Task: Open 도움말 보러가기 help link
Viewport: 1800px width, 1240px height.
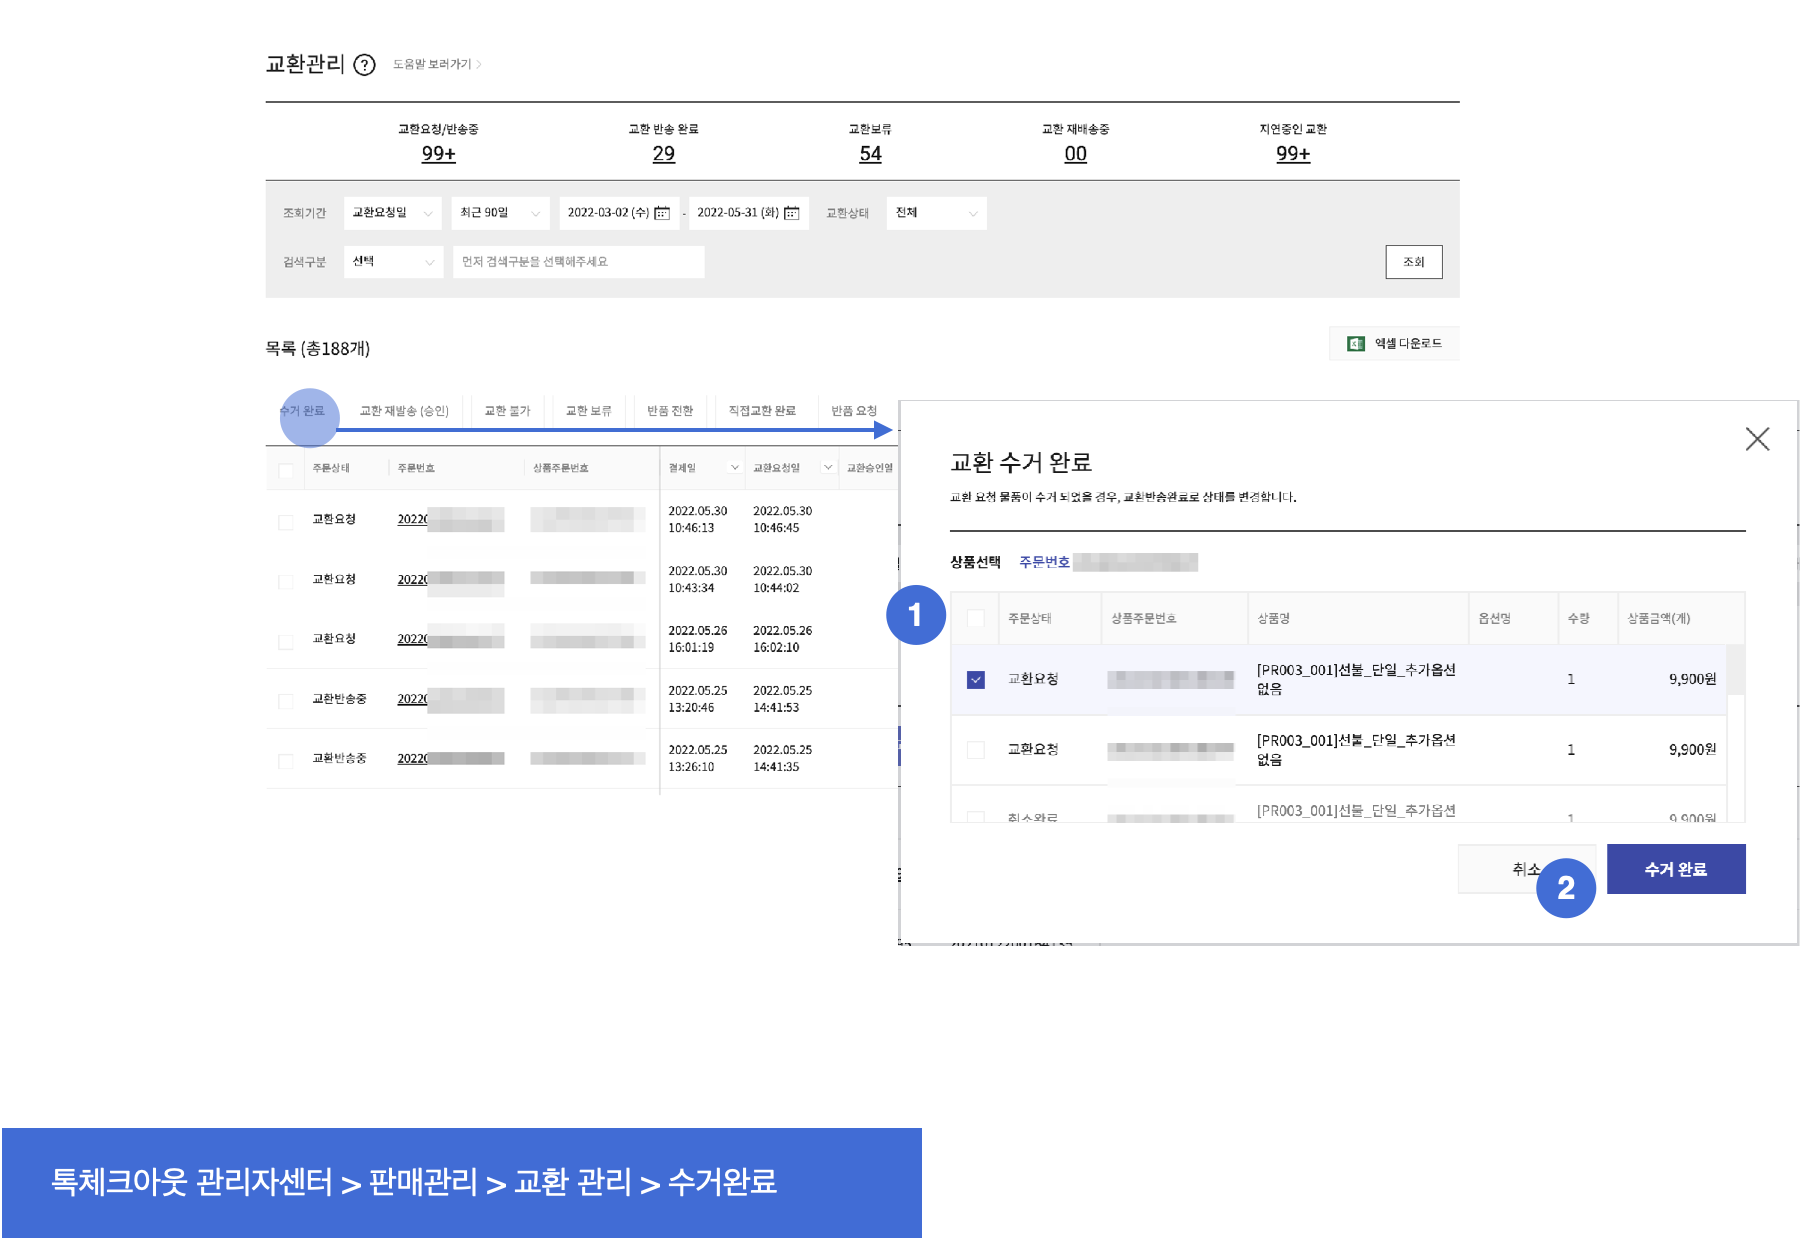Action: point(436,64)
